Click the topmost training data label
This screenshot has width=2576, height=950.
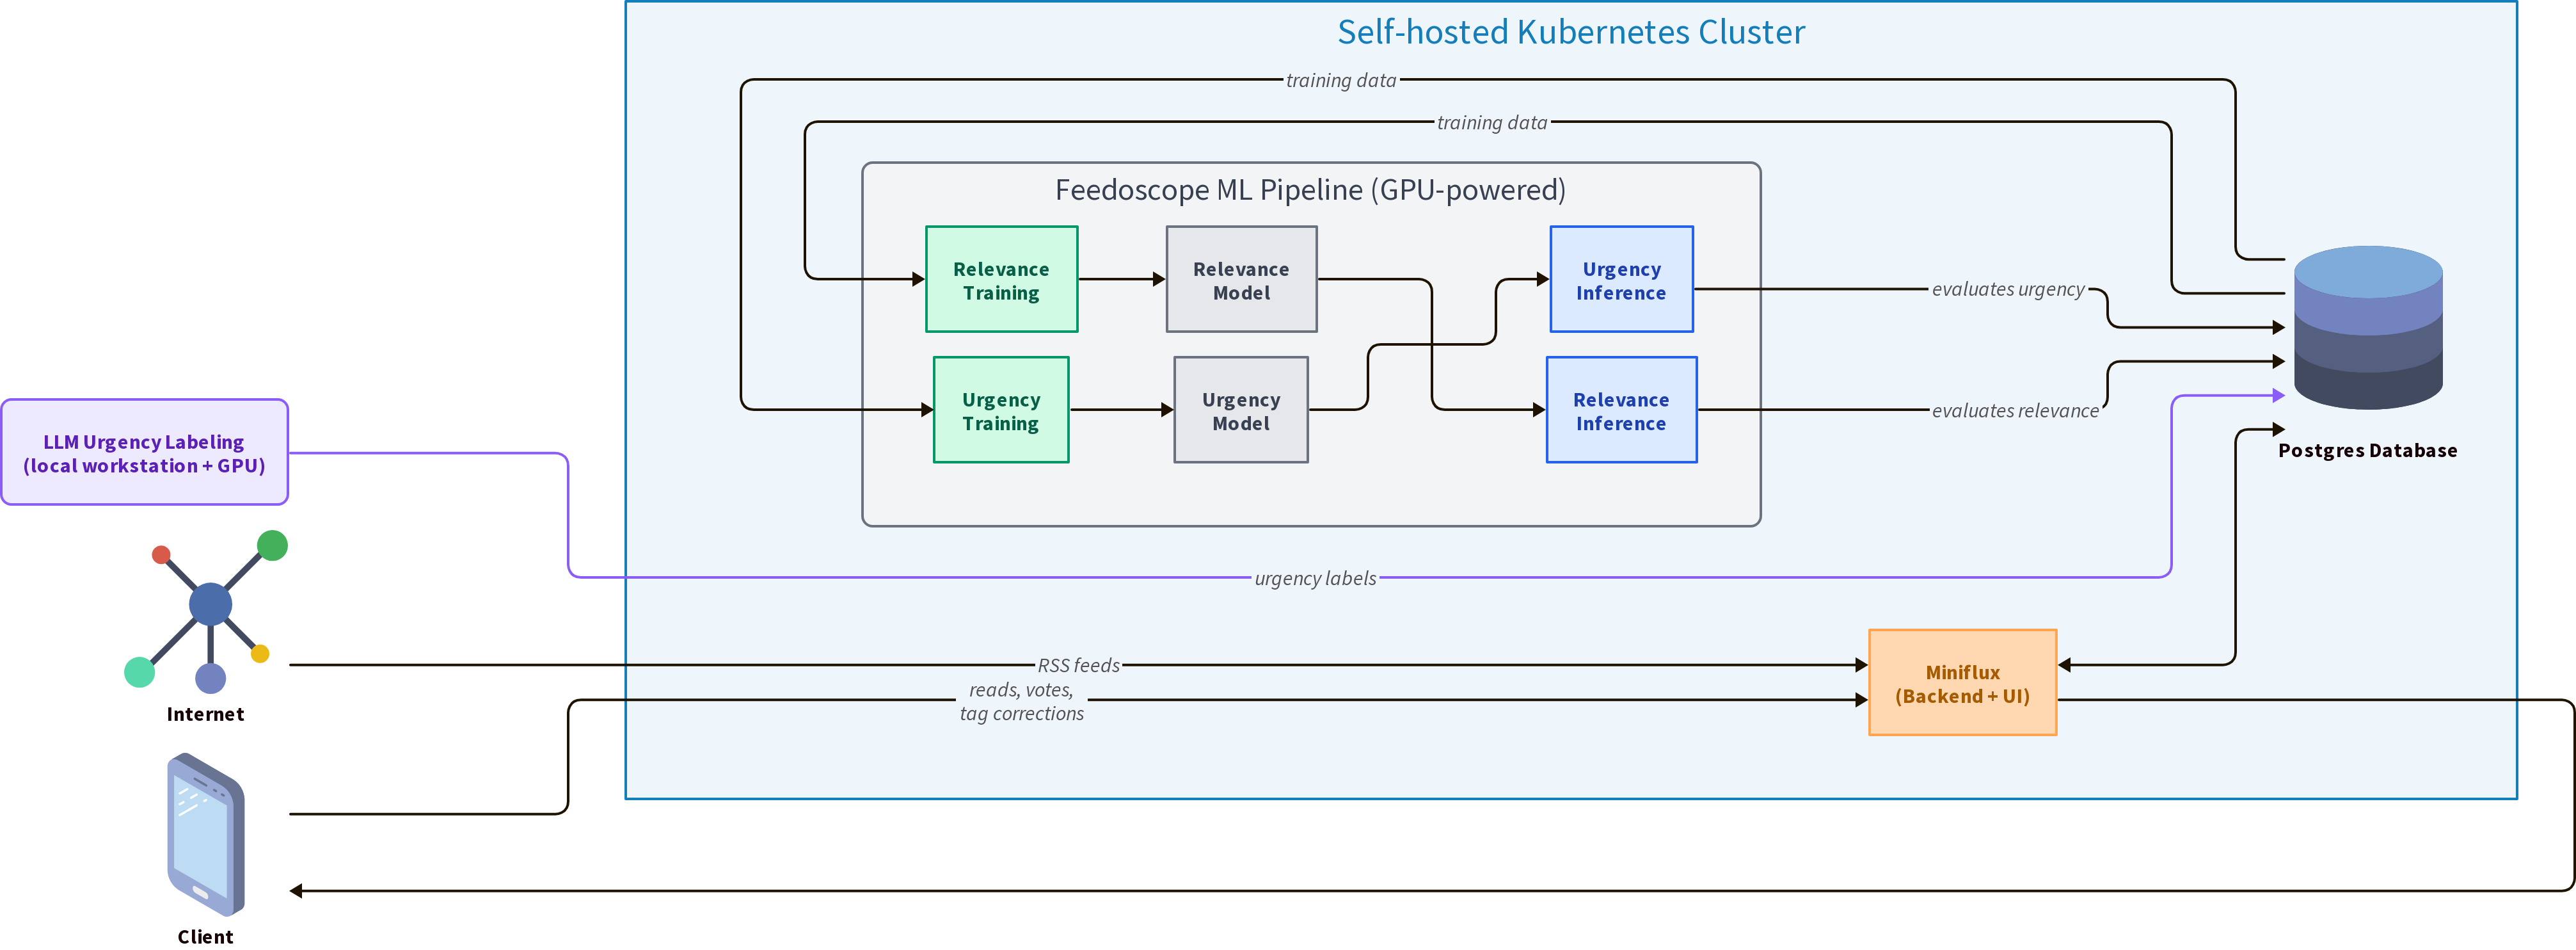[x=1340, y=80]
